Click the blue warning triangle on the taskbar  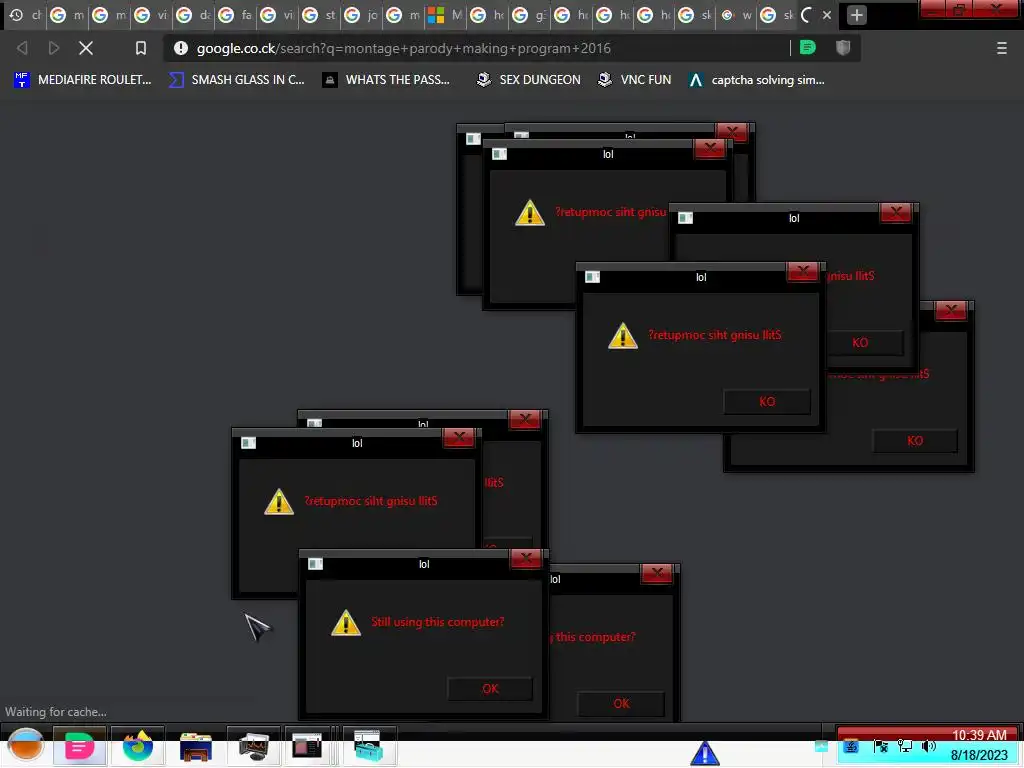pos(705,753)
